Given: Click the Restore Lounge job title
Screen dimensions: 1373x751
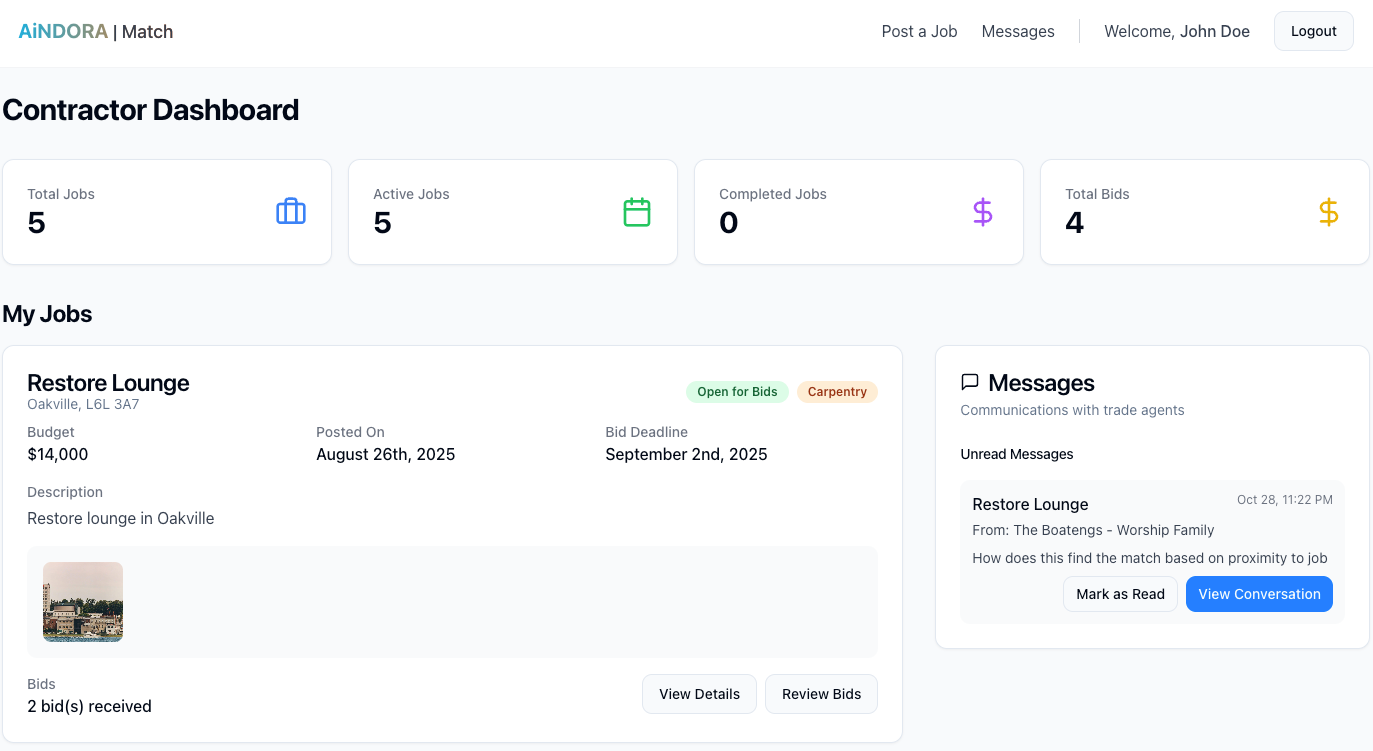Looking at the screenshot, I should (x=108, y=383).
